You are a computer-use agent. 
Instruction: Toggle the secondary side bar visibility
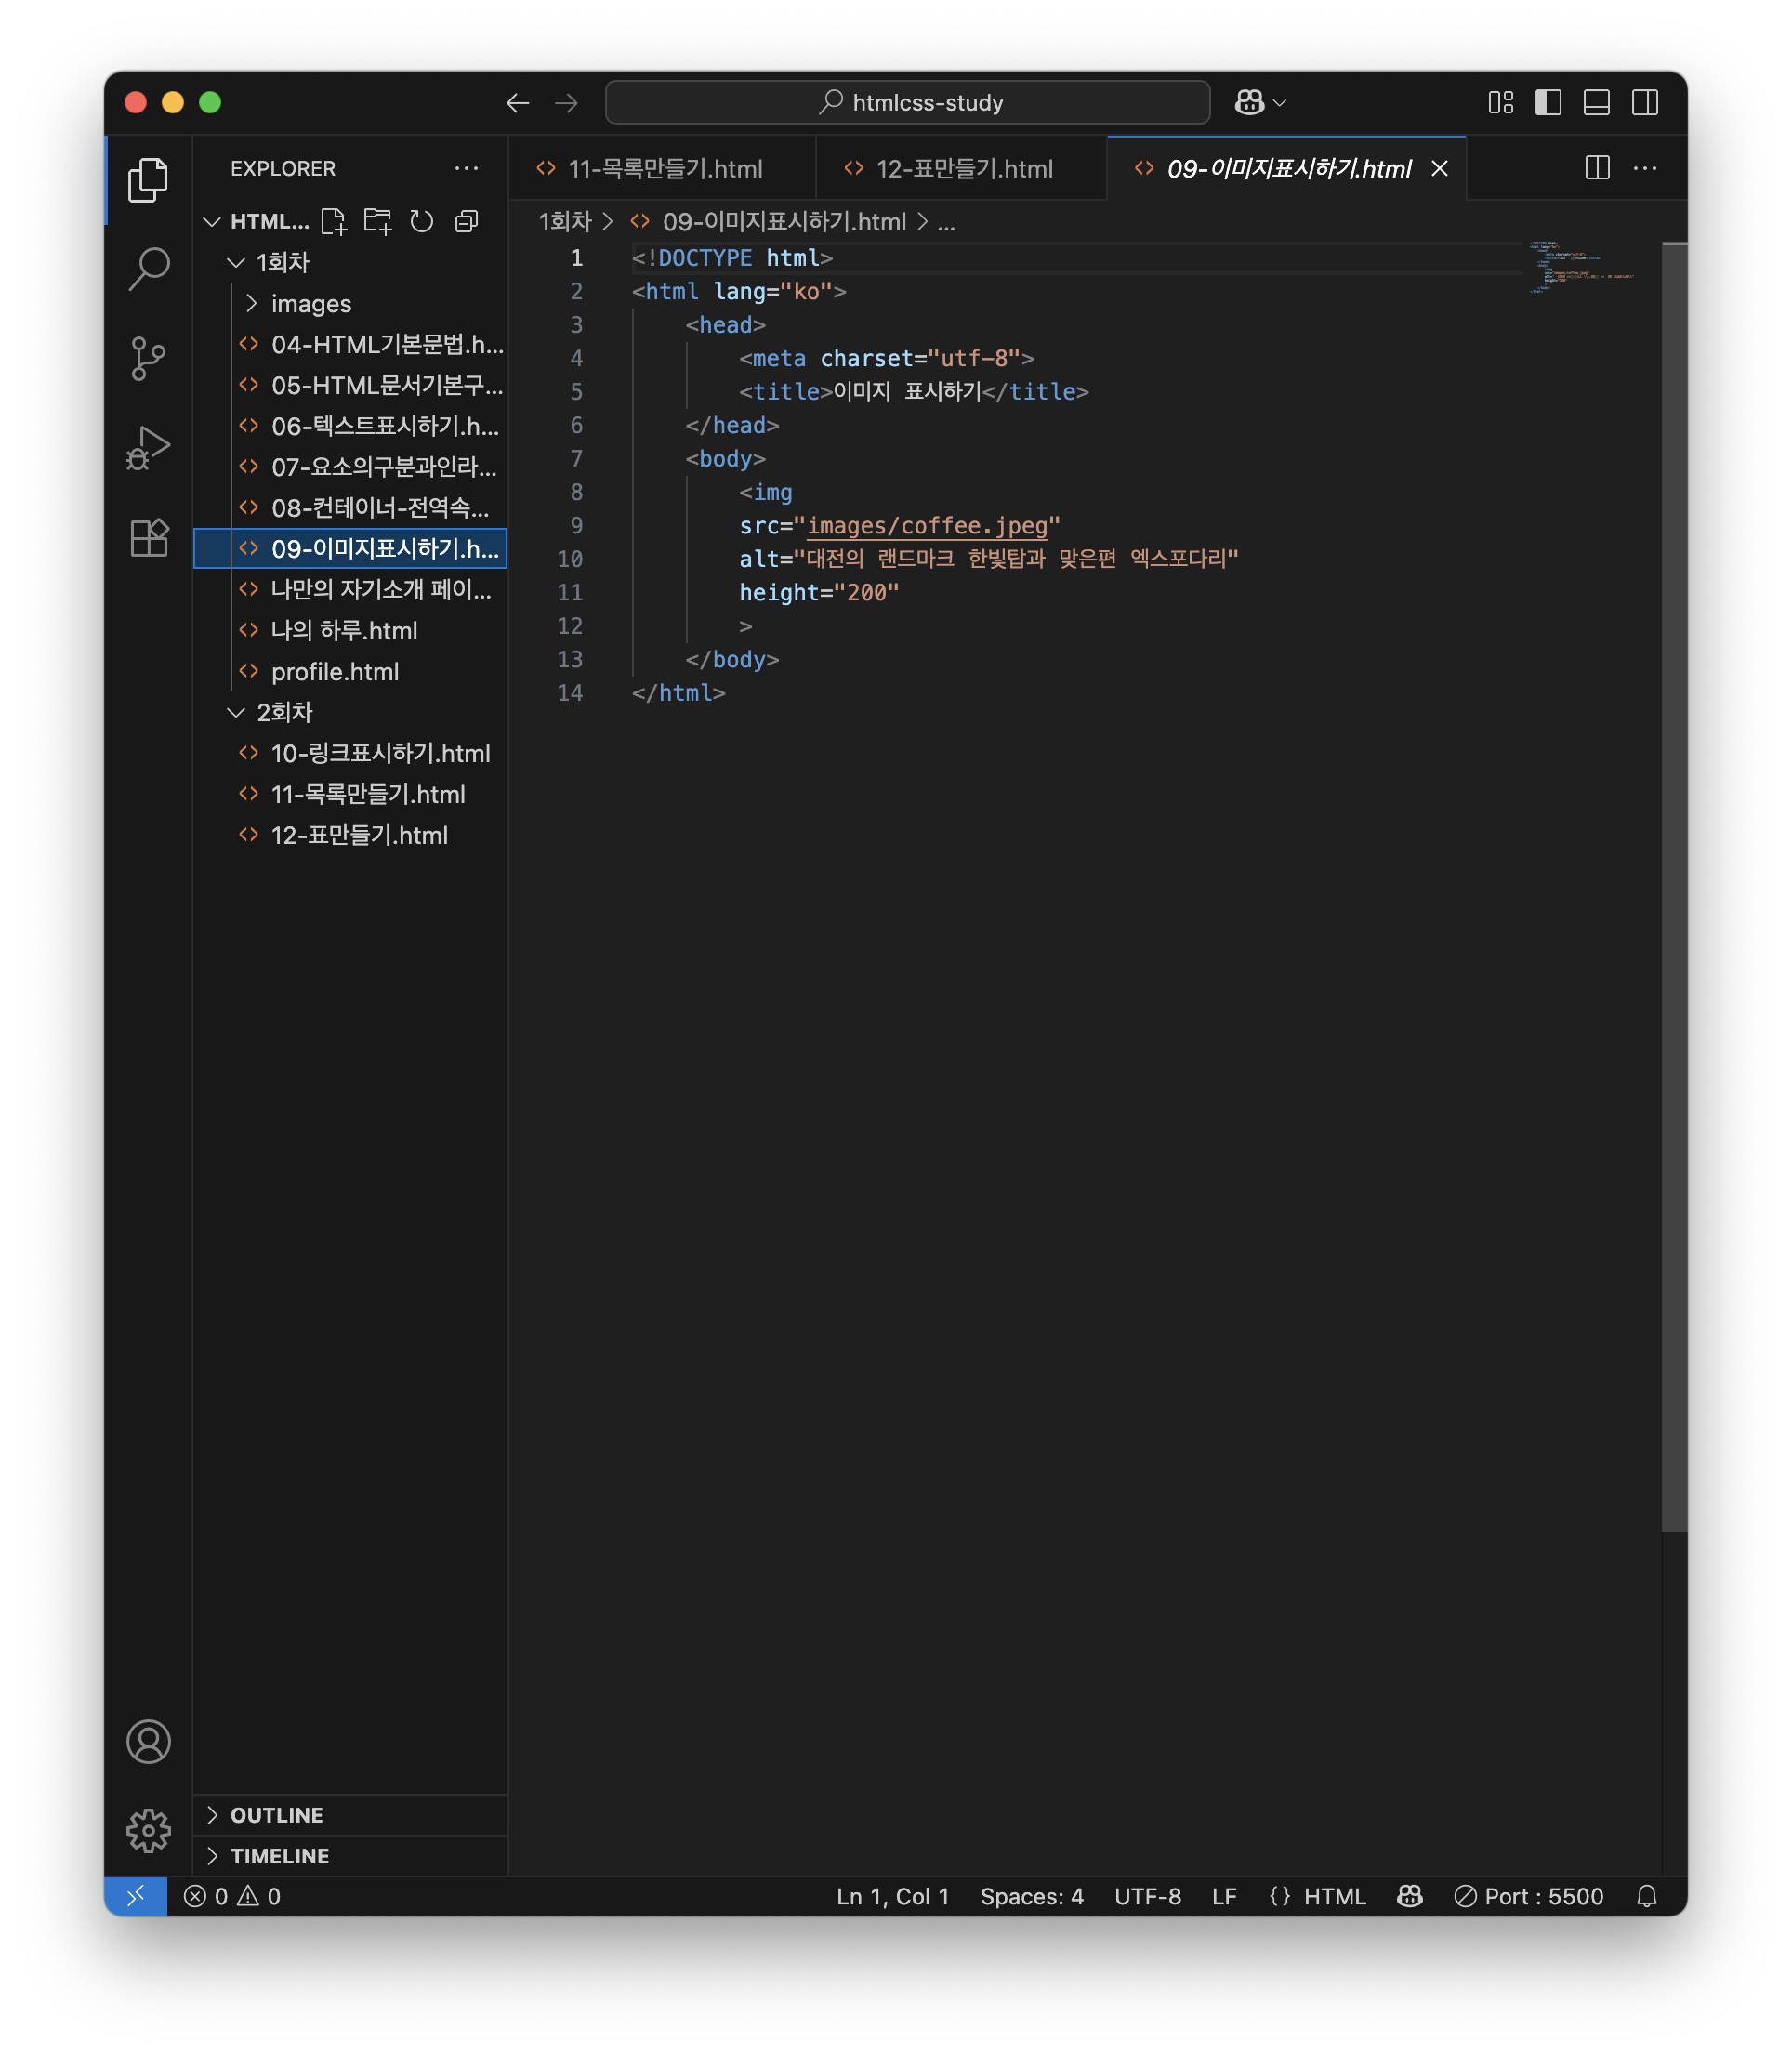click(1644, 102)
